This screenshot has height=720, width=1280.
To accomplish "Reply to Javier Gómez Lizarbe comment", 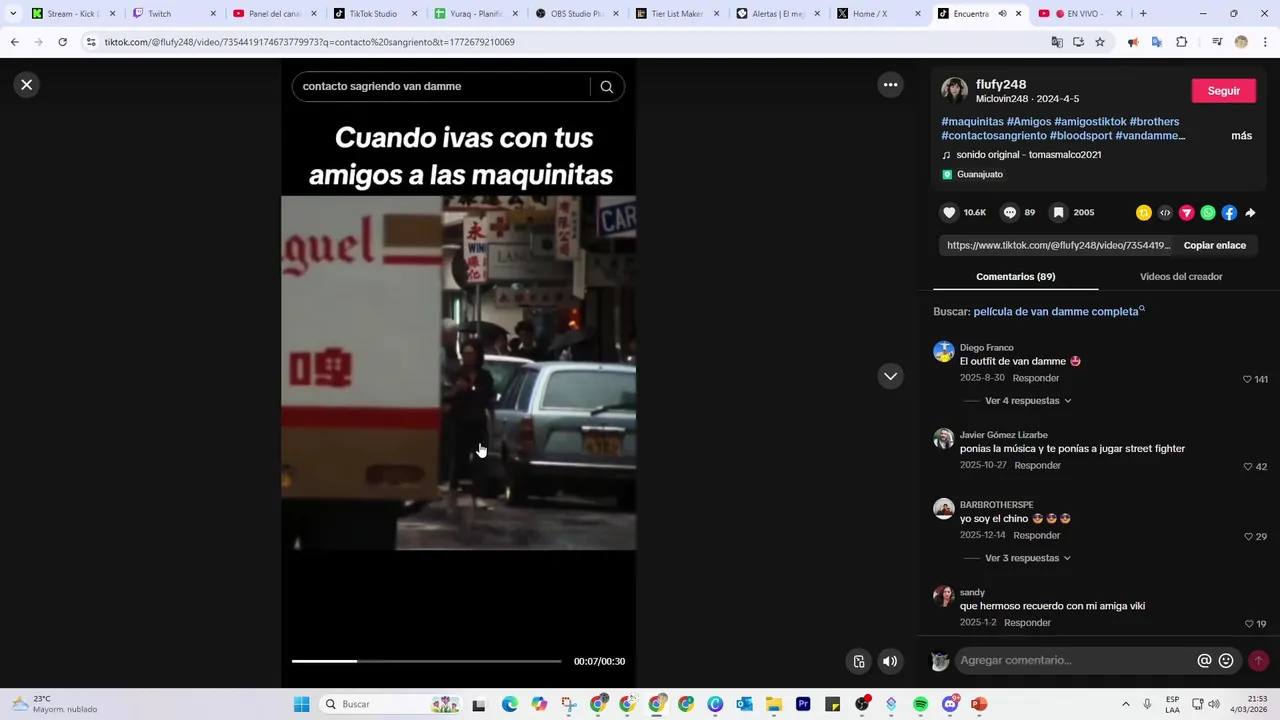I will coord(1038,466).
